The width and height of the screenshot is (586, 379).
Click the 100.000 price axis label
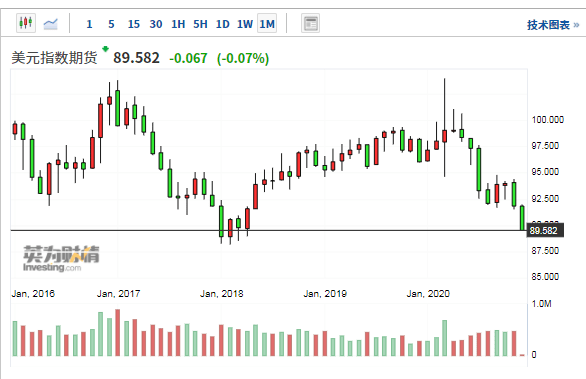(548, 120)
